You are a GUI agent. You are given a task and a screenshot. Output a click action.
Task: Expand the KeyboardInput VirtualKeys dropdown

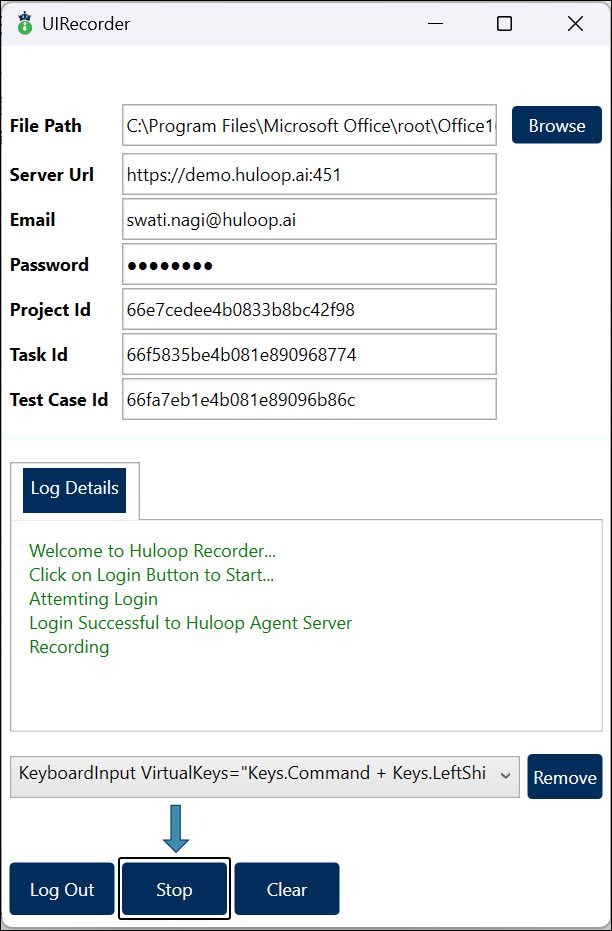pyautogui.click(x=265, y=777)
